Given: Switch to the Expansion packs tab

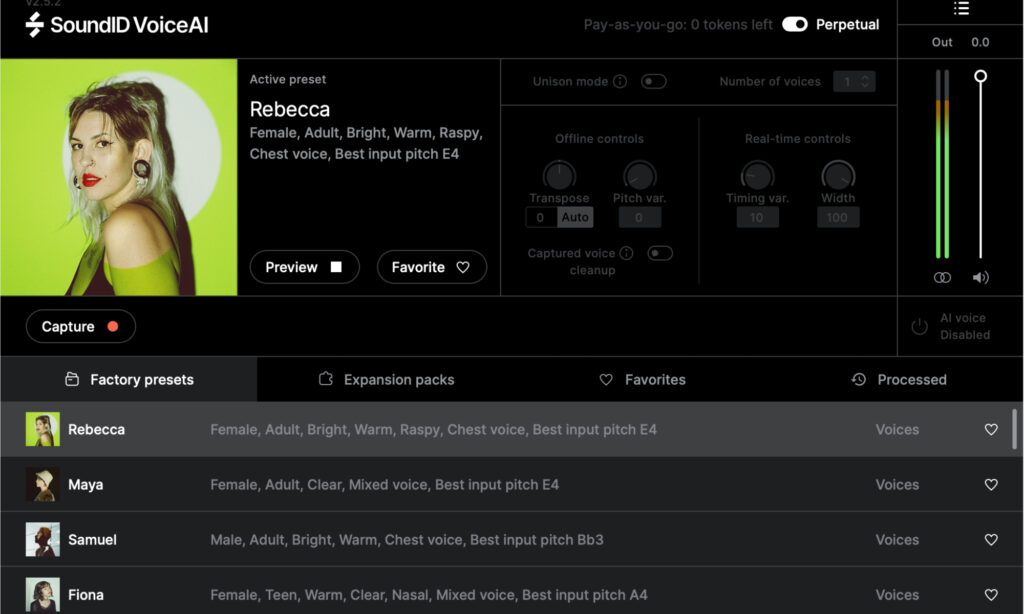Looking at the screenshot, I should pos(386,380).
